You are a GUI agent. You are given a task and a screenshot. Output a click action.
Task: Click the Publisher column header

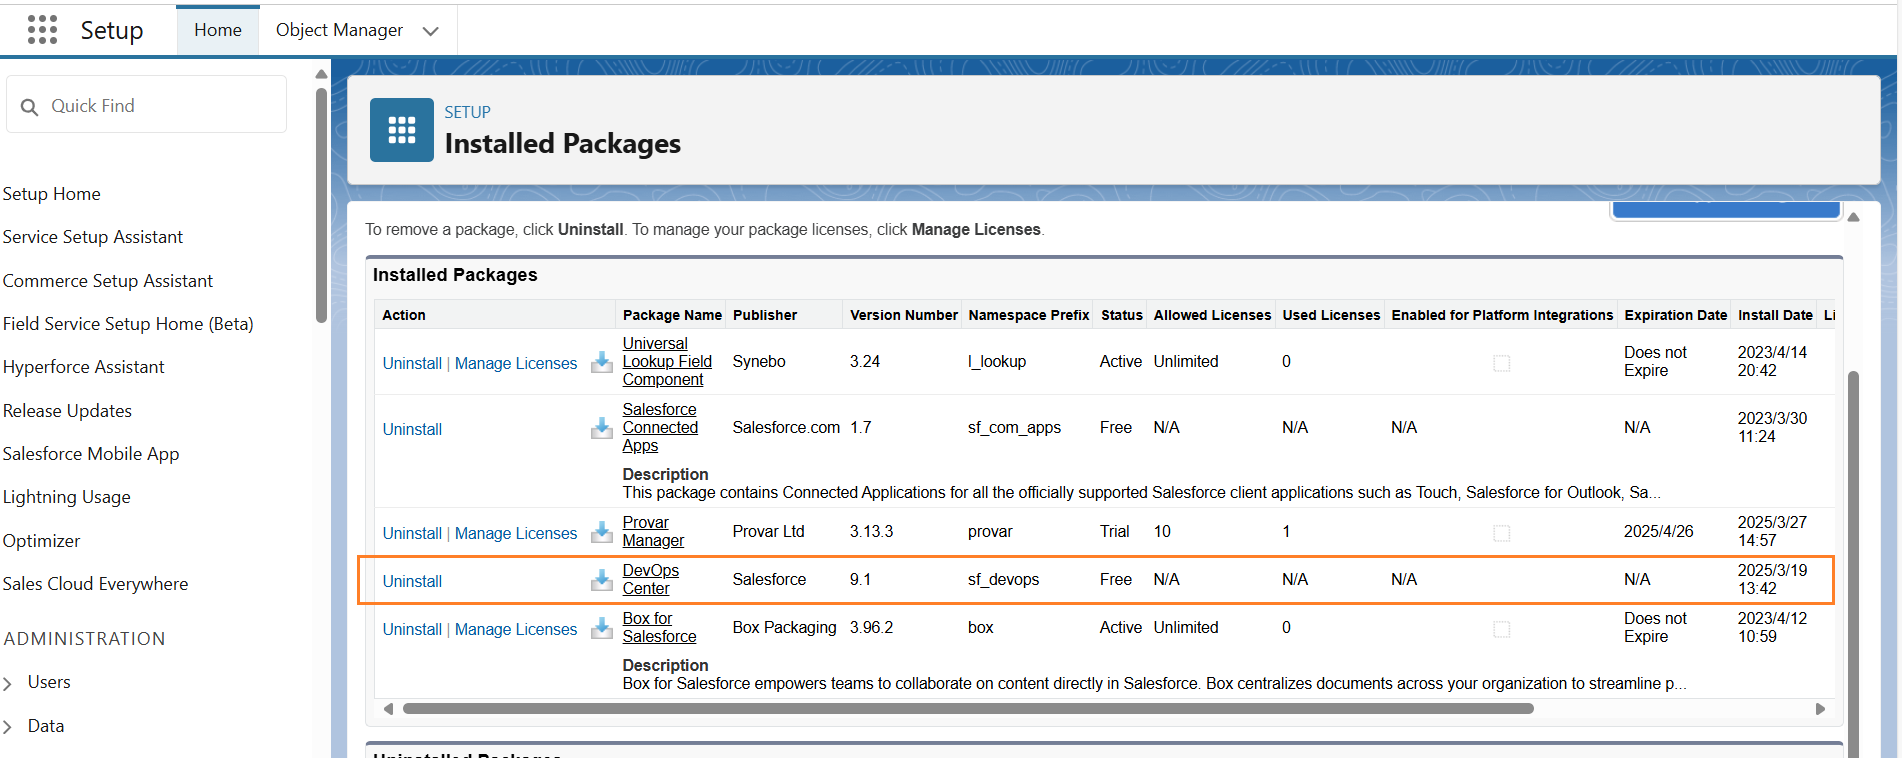765,315
